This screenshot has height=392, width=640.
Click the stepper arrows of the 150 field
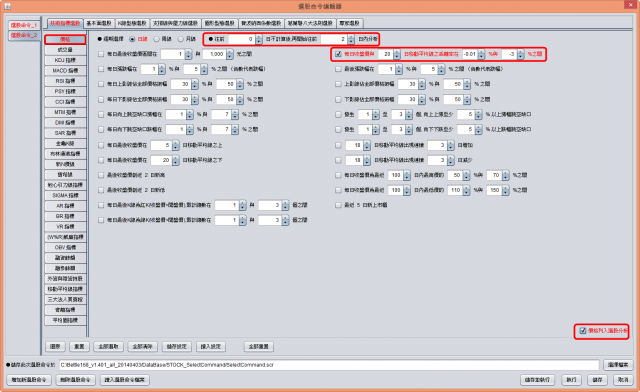506,190
